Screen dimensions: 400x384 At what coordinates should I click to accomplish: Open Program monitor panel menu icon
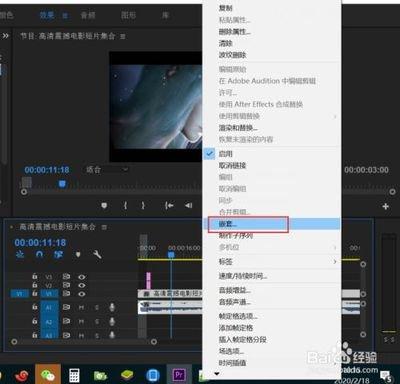click(123, 36)
